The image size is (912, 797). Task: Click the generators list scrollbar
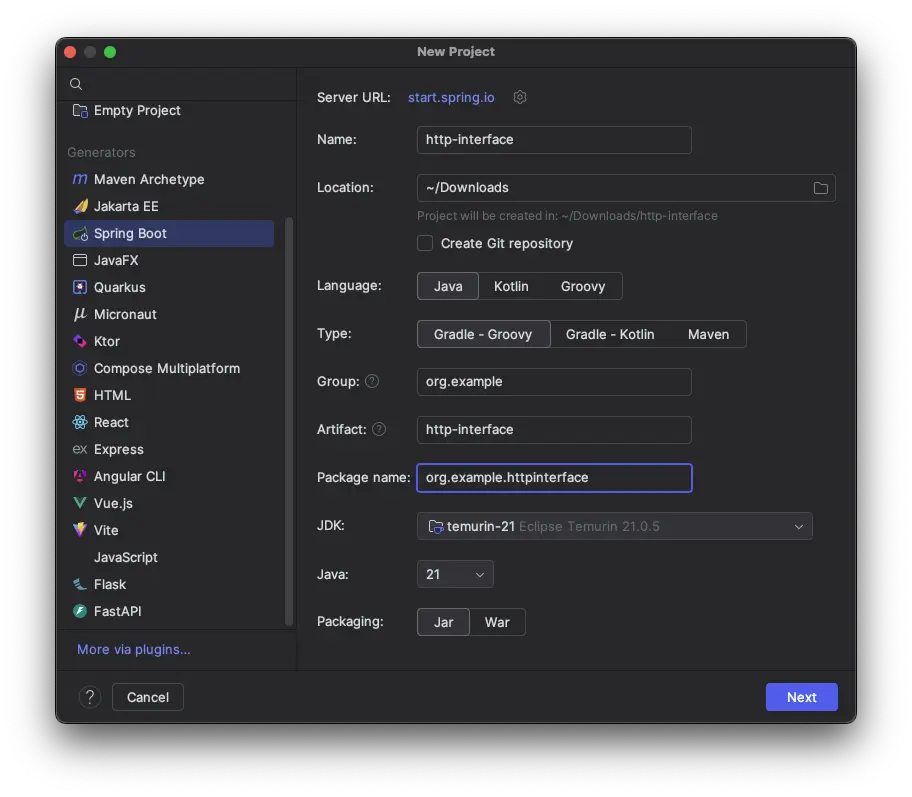click(288, 422)
